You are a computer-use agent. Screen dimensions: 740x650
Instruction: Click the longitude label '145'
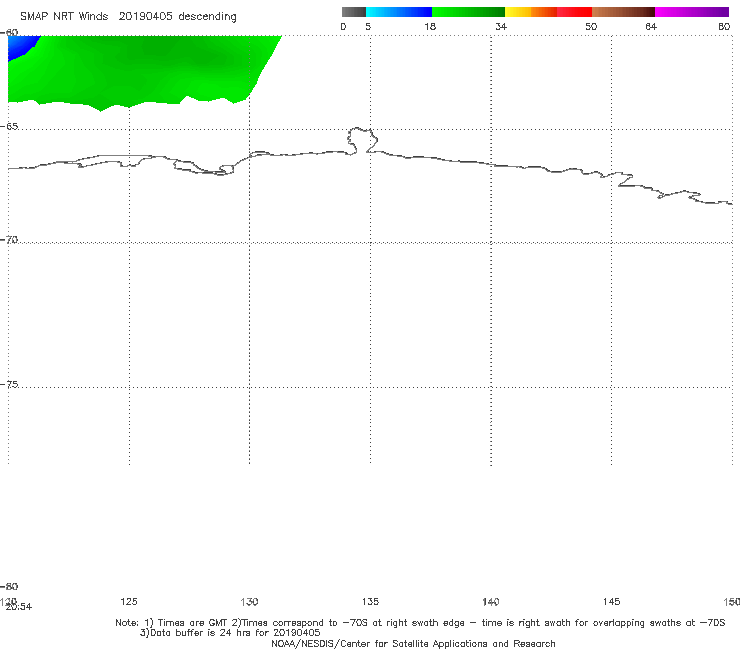[611, 601]
